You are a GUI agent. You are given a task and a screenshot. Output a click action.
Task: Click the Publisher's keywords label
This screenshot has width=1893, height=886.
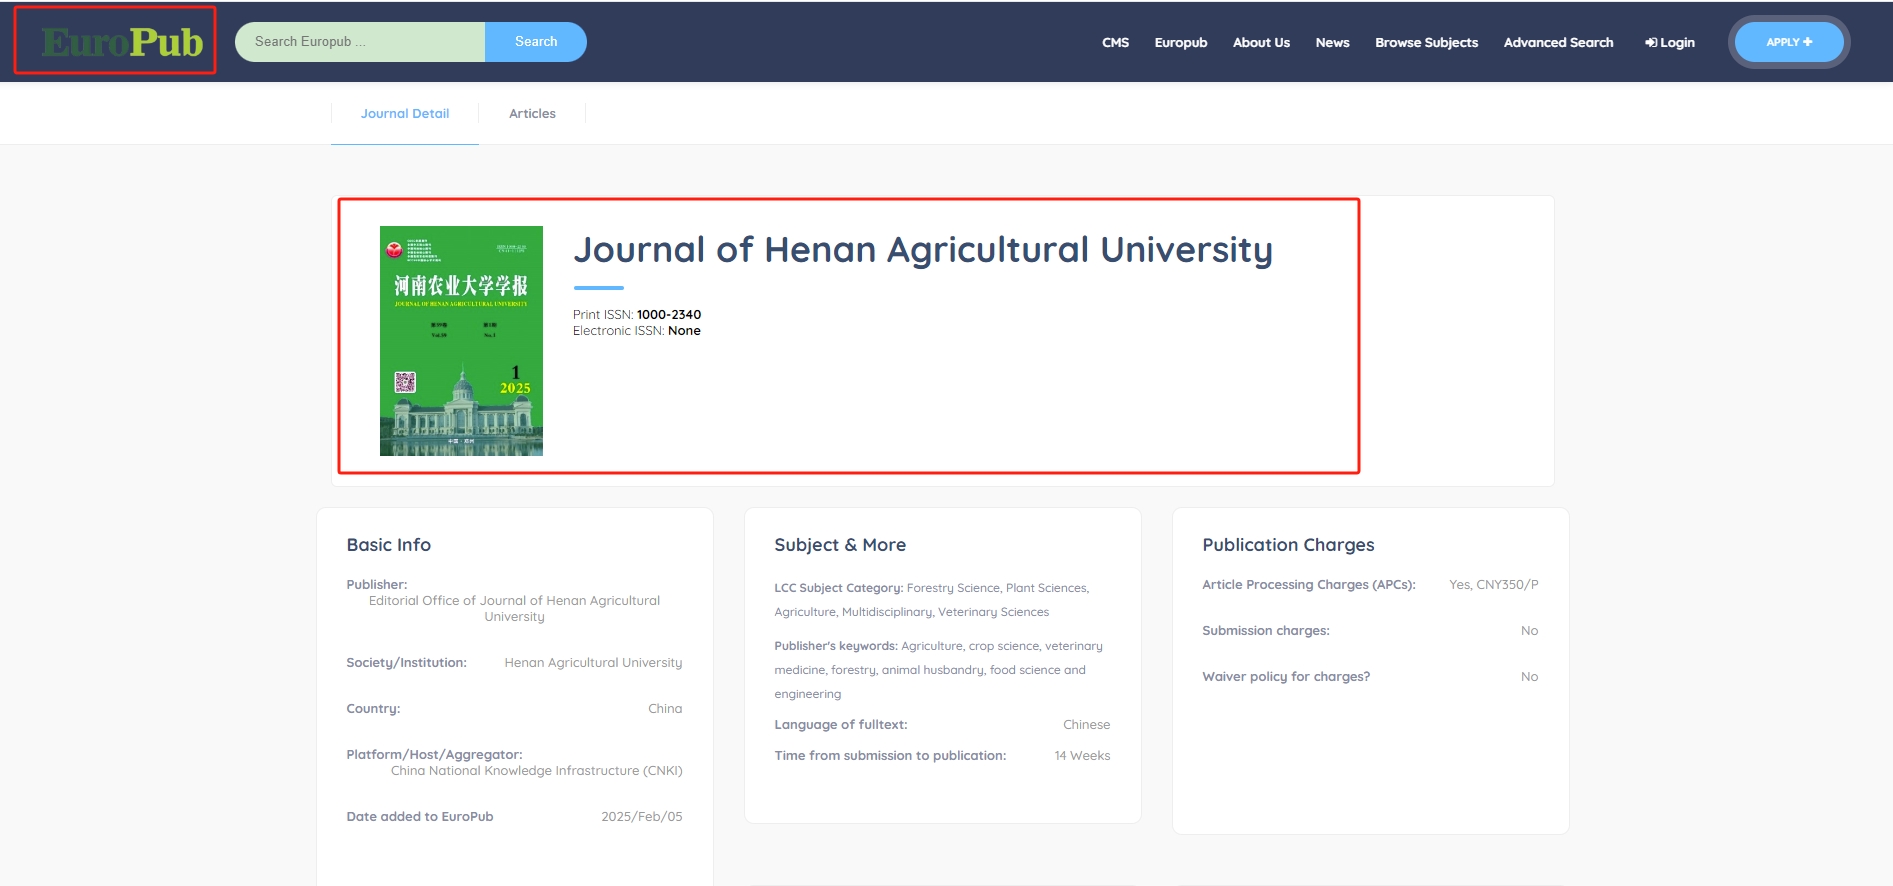836,646
